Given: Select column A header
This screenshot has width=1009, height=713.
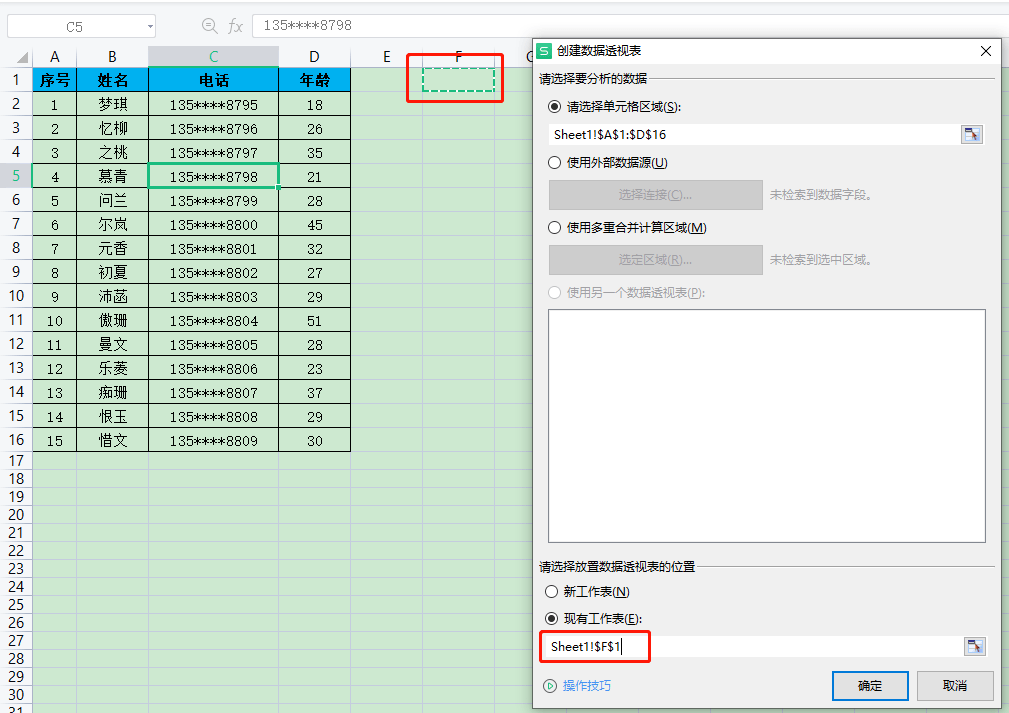Looking at the screenshot, I should coord(55,57).
